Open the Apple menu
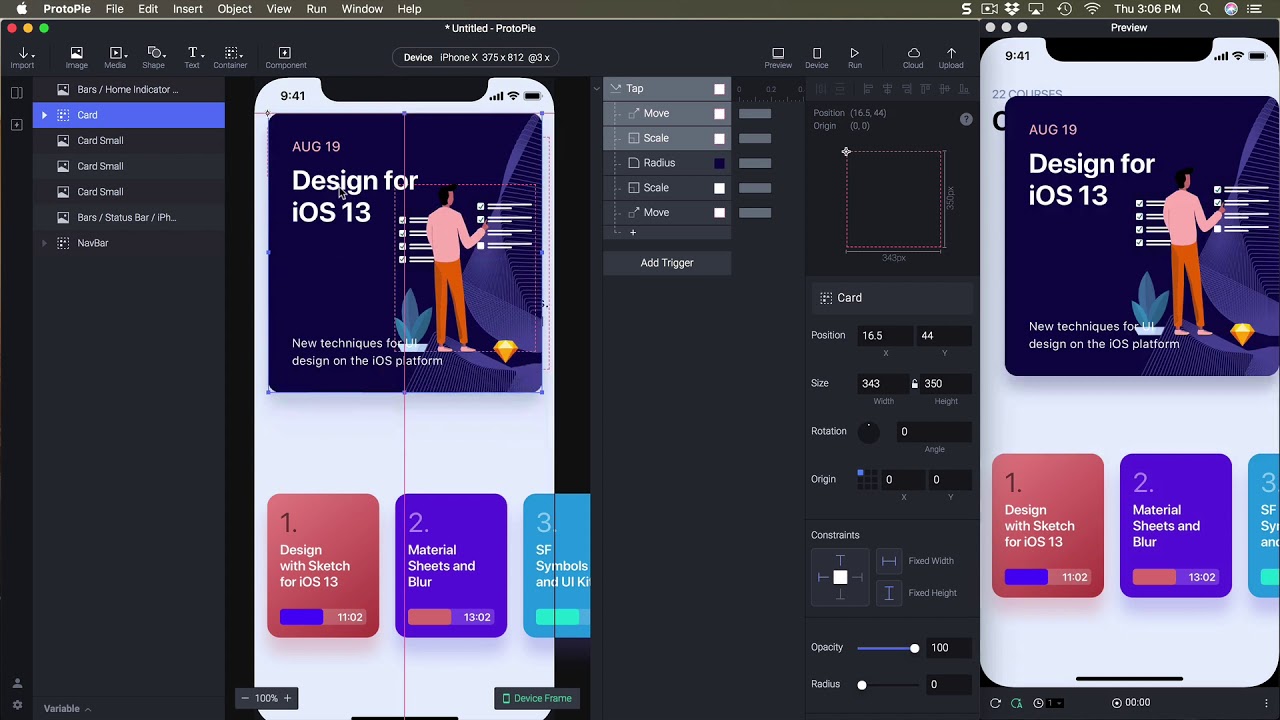1280x720 pixels. pyautogui.click(x=21, y=9)
